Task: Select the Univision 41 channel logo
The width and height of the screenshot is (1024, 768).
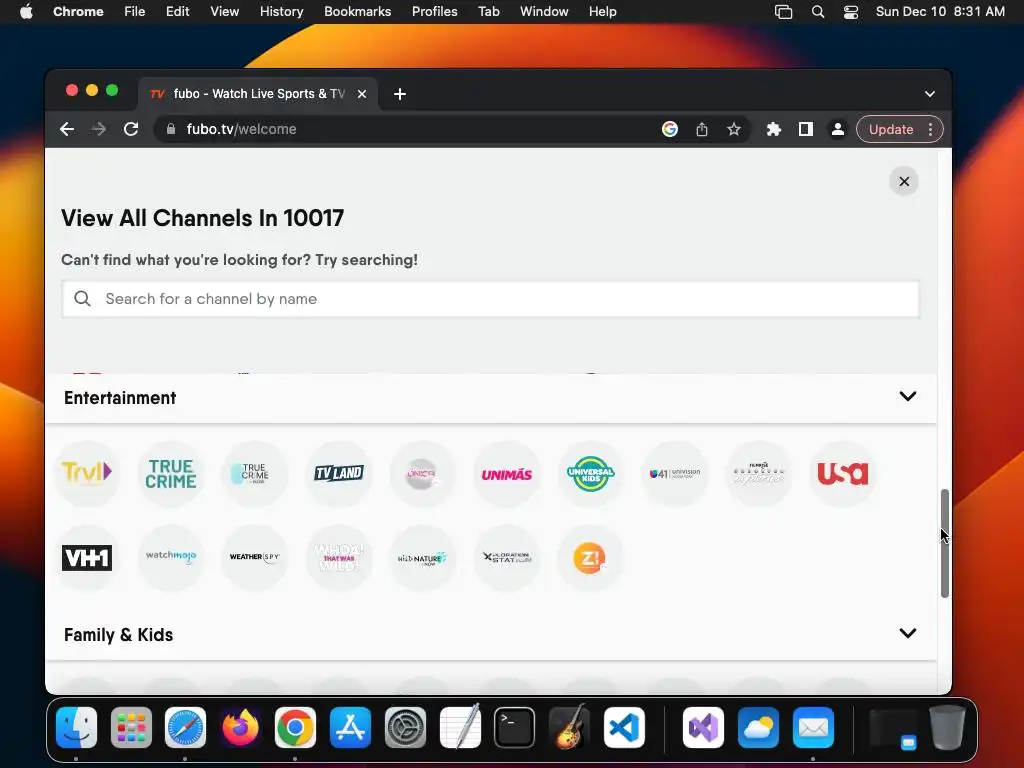Action: [x=675, y=473]
